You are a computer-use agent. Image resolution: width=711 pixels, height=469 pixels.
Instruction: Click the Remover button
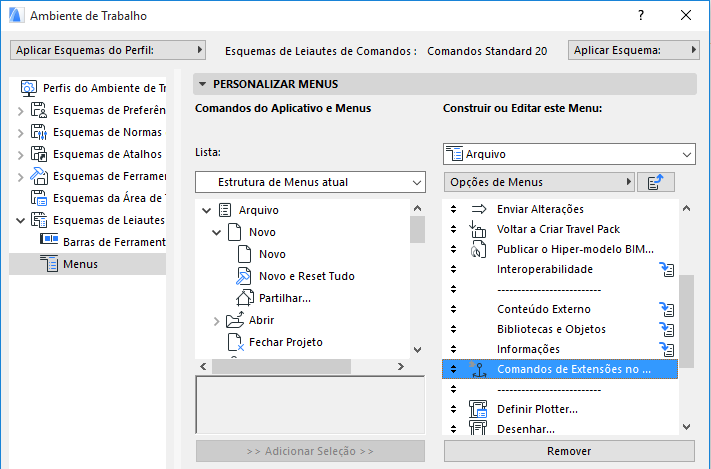568,451
